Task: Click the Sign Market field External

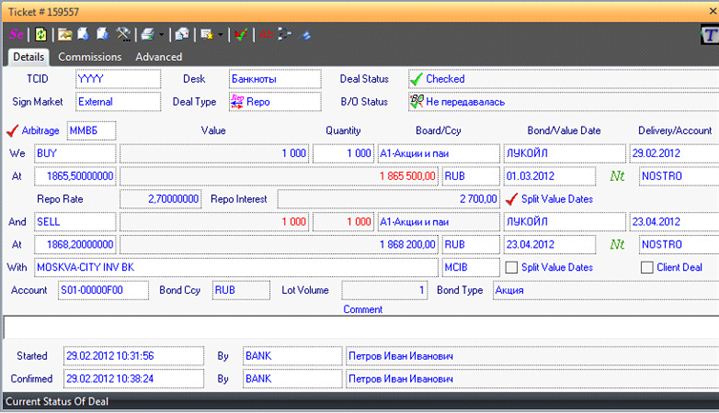Action: [118, 102]
